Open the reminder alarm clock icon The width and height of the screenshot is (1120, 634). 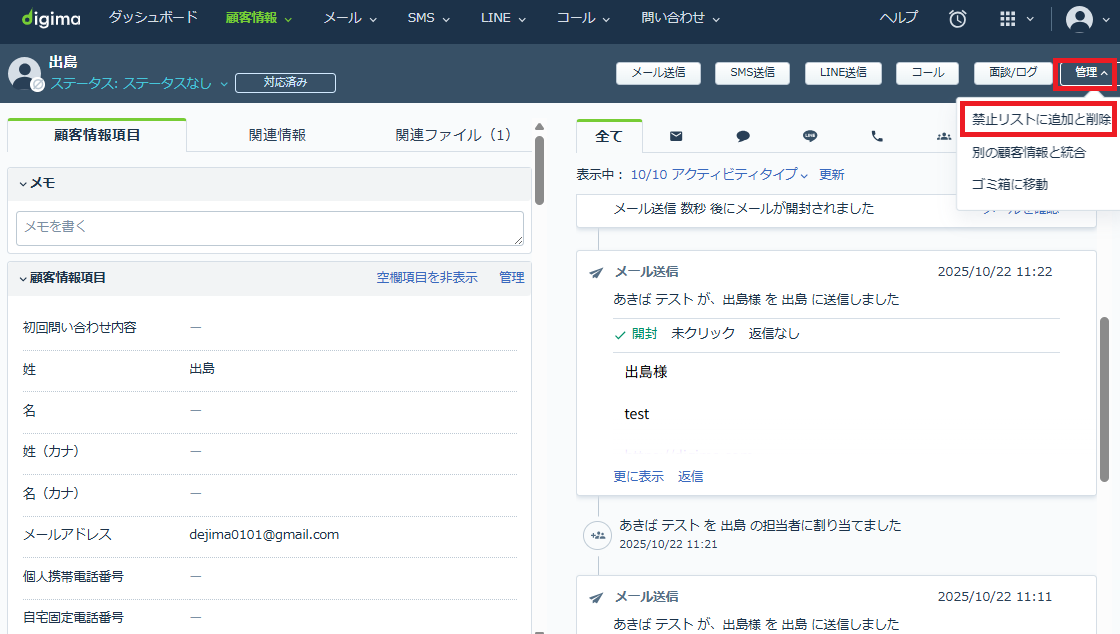tap(957, 19)
